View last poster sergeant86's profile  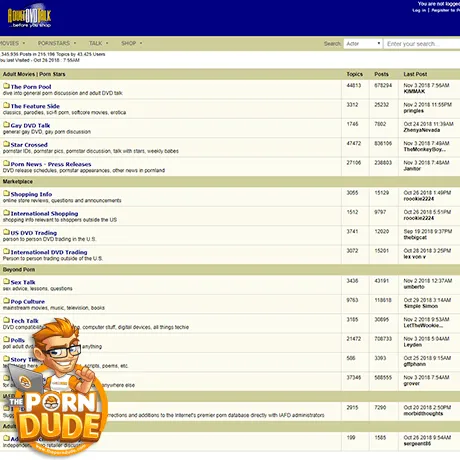417,443
